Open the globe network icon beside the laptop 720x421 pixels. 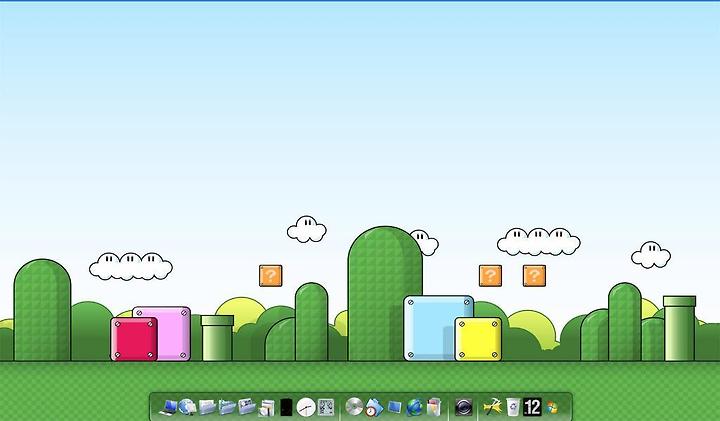point(187,407)
